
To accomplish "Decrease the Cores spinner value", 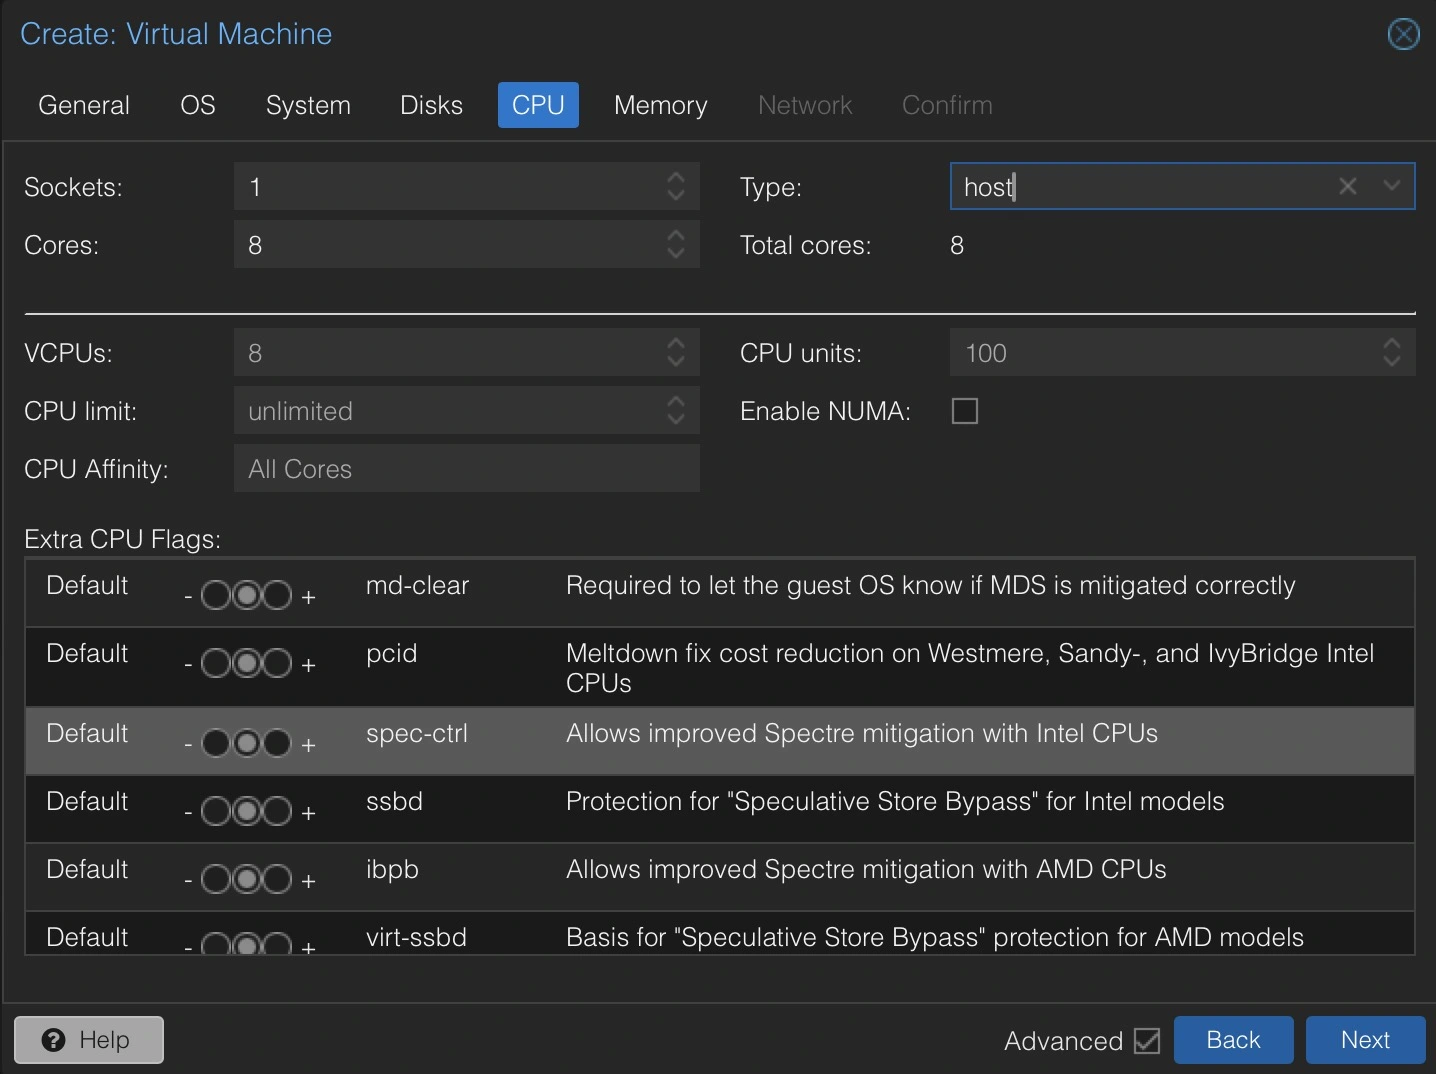I will (x=676, y=253).
